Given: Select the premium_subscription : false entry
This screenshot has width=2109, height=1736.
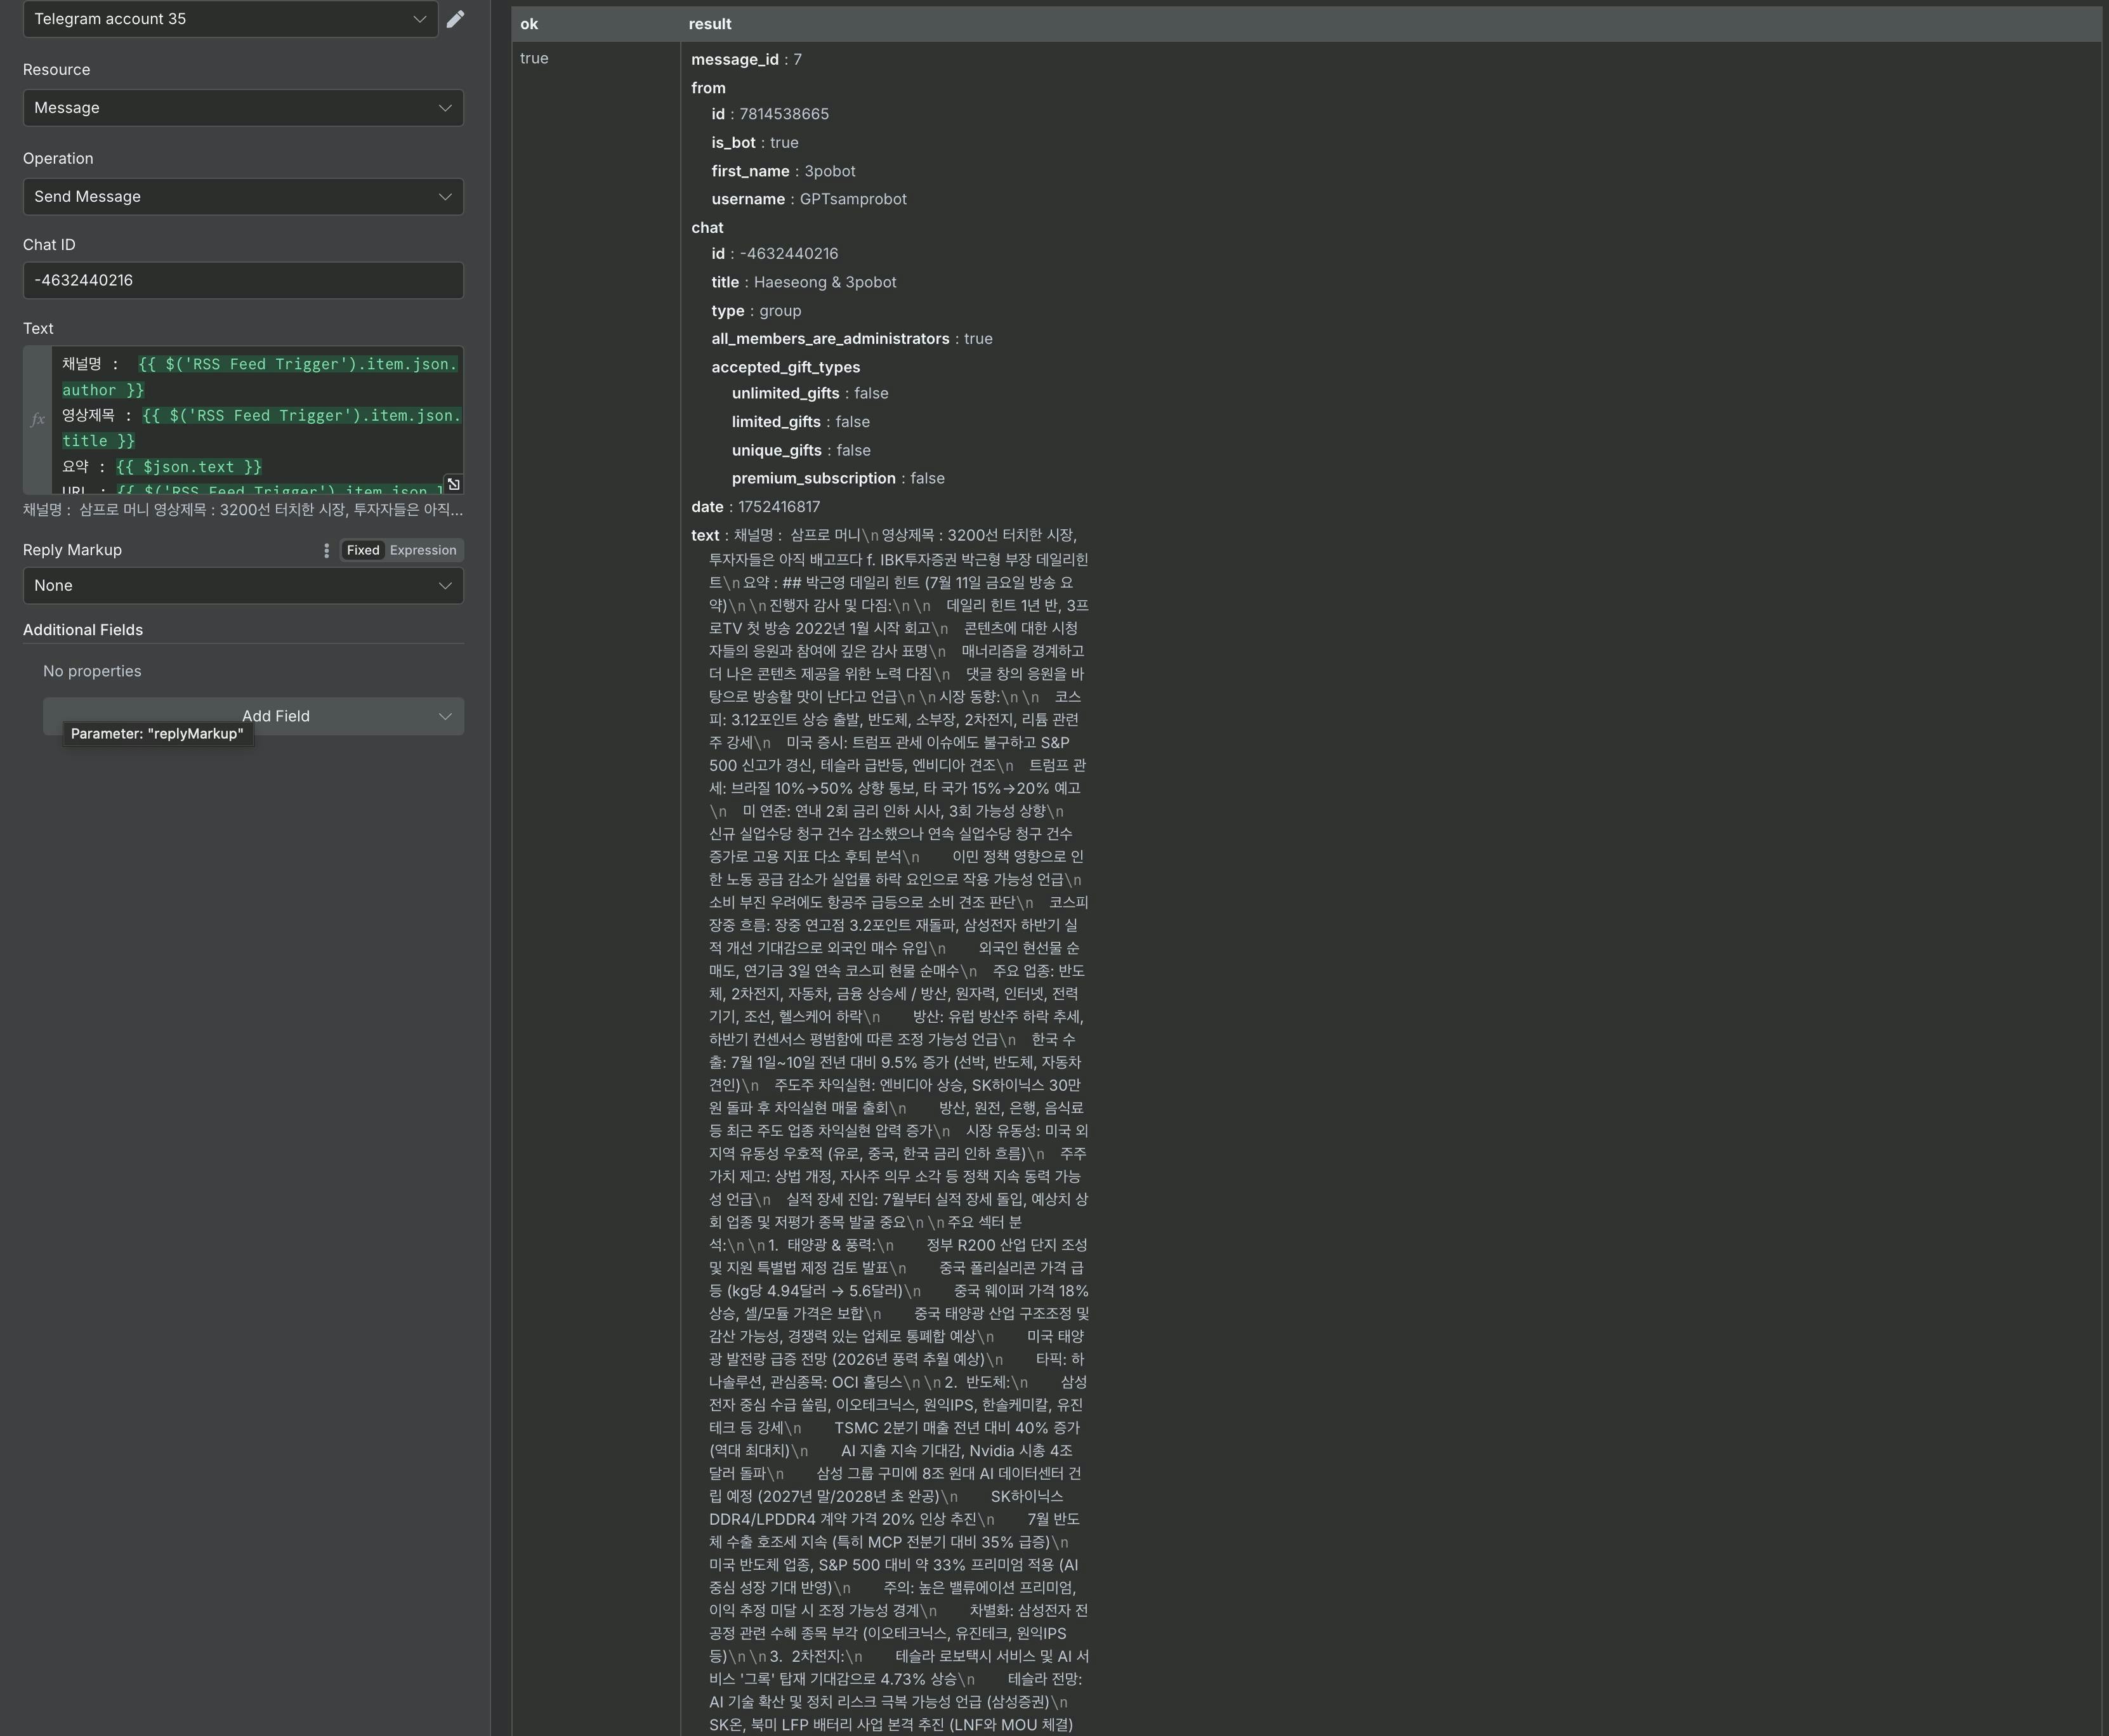Looking at the screenshot, I should (838, 478).
